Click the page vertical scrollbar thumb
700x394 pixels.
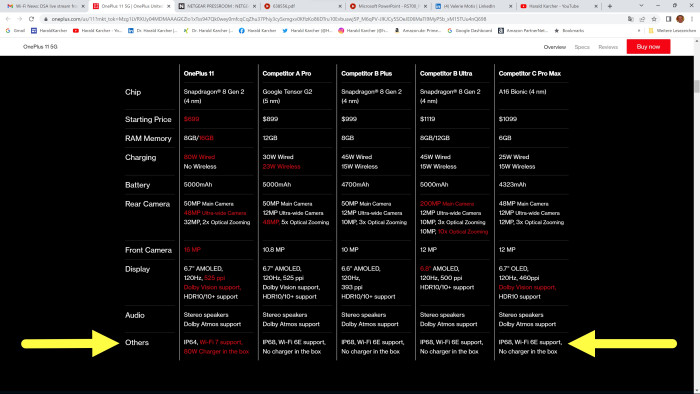(x=696, y=86)
